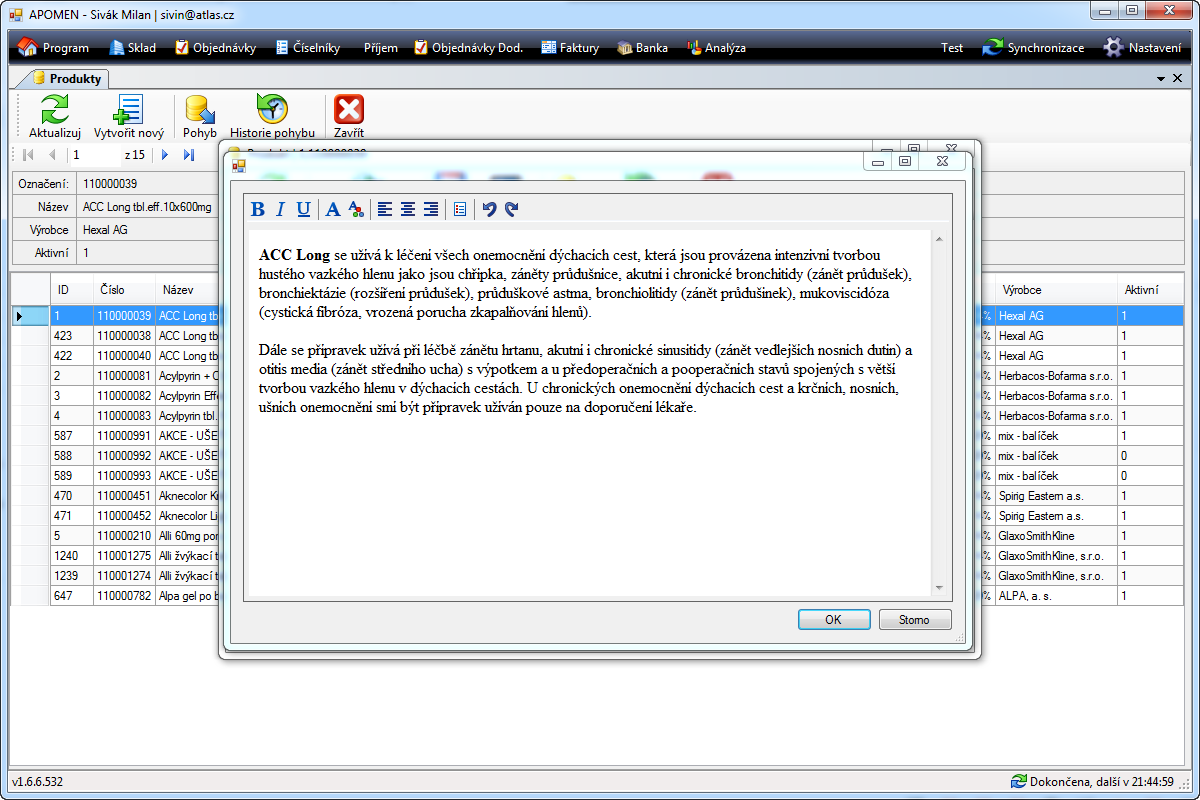Sort table by Aktivní column header
This screenshot has height=800, width=1200.
1151,290
